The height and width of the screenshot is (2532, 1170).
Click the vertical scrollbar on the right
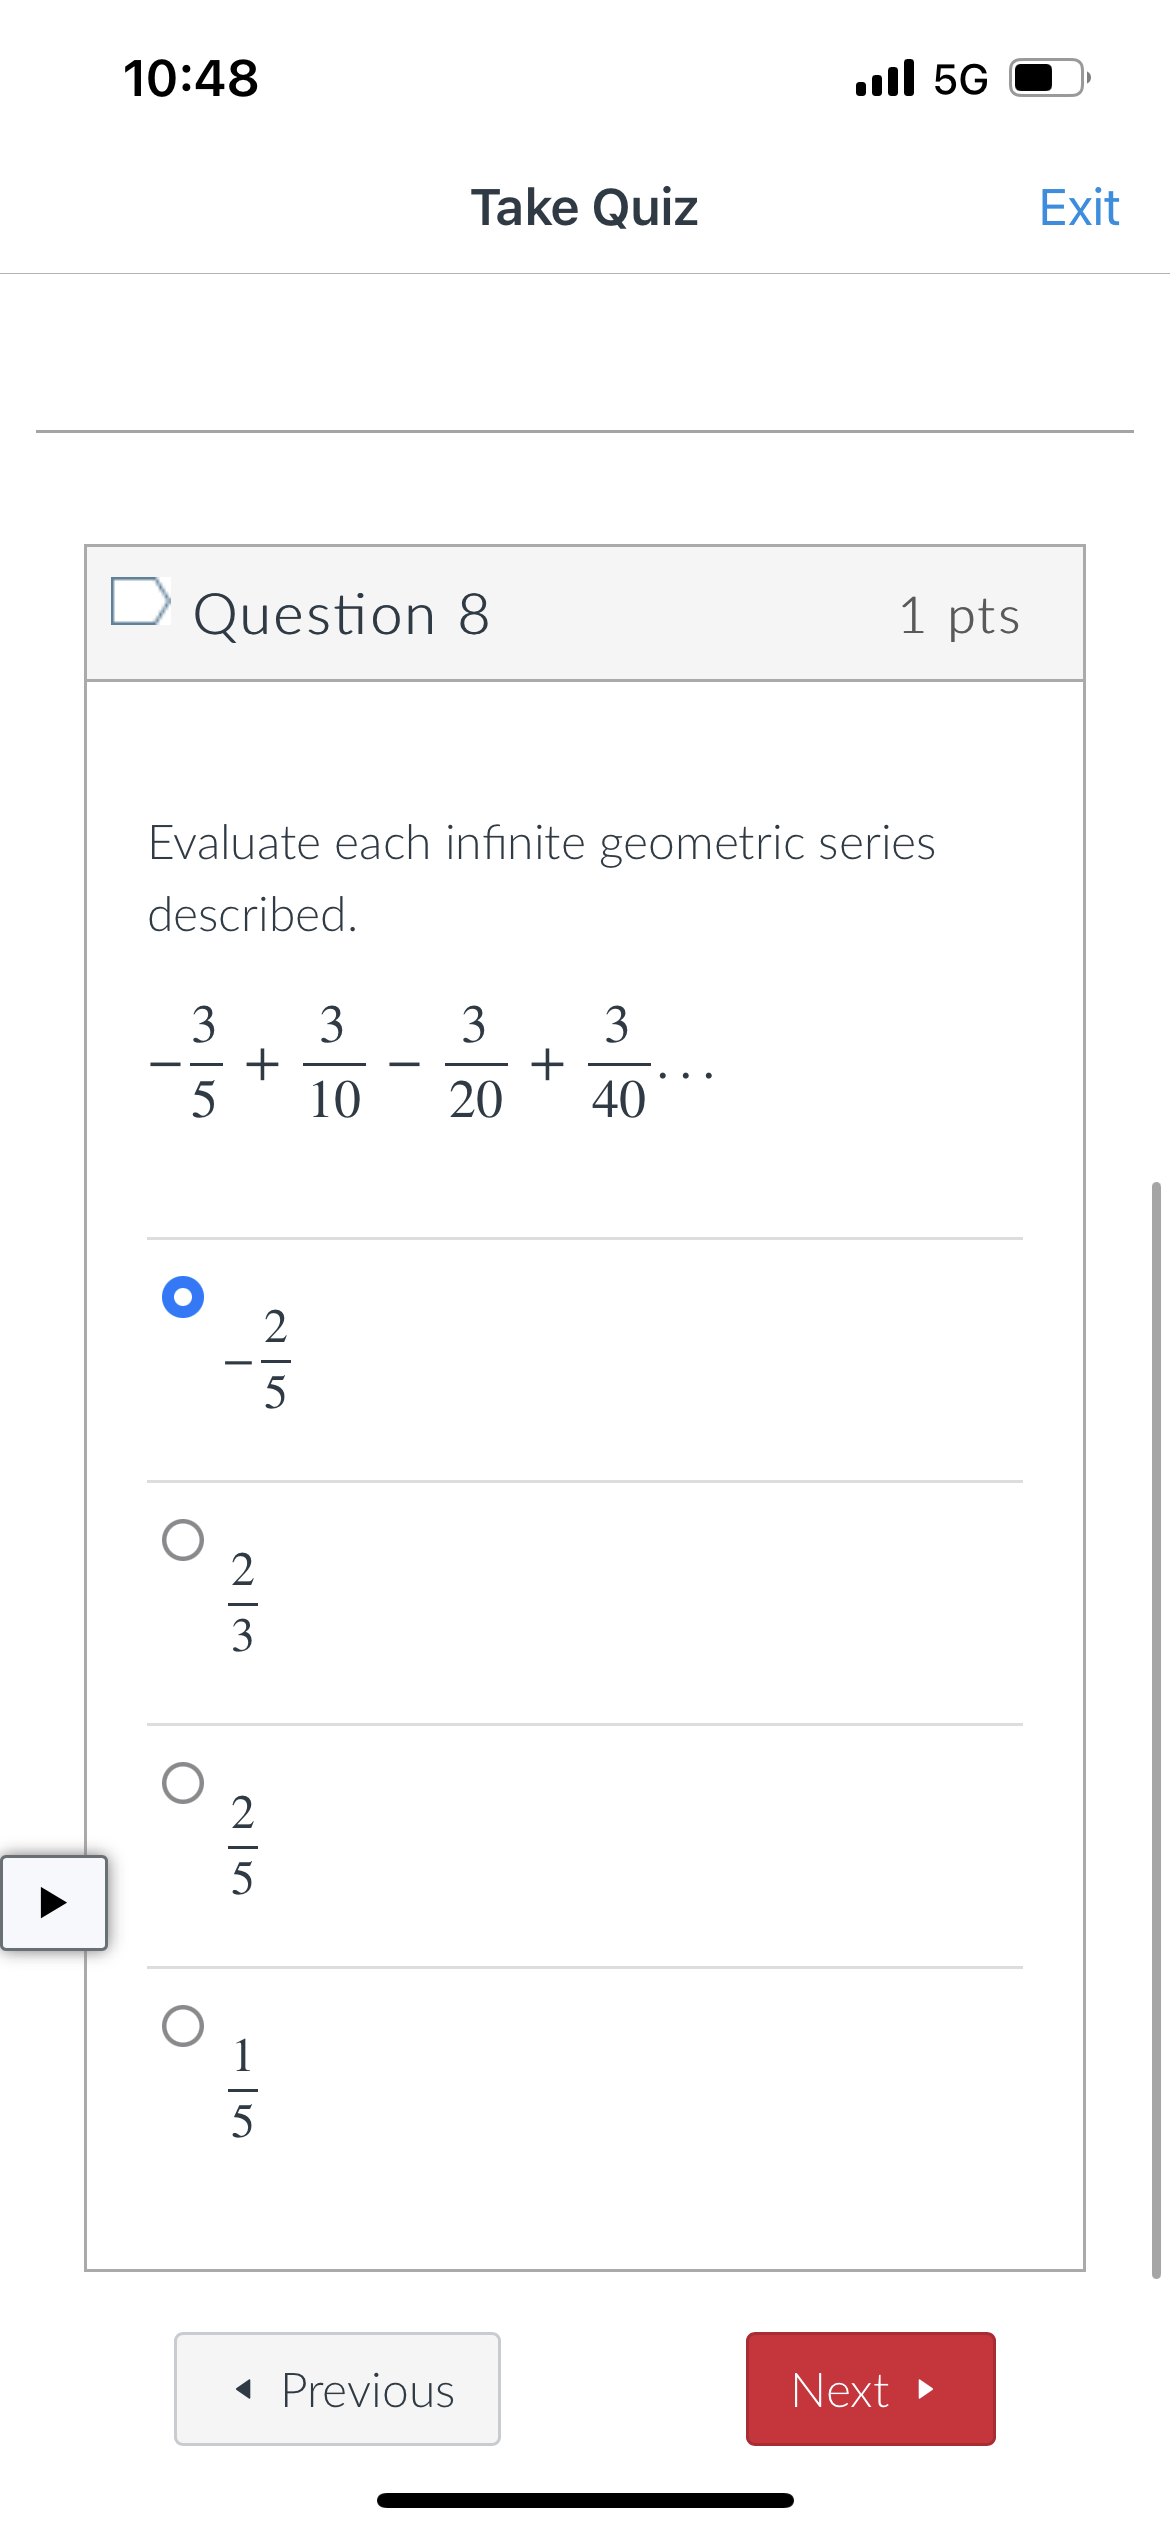point(1156,1728)
